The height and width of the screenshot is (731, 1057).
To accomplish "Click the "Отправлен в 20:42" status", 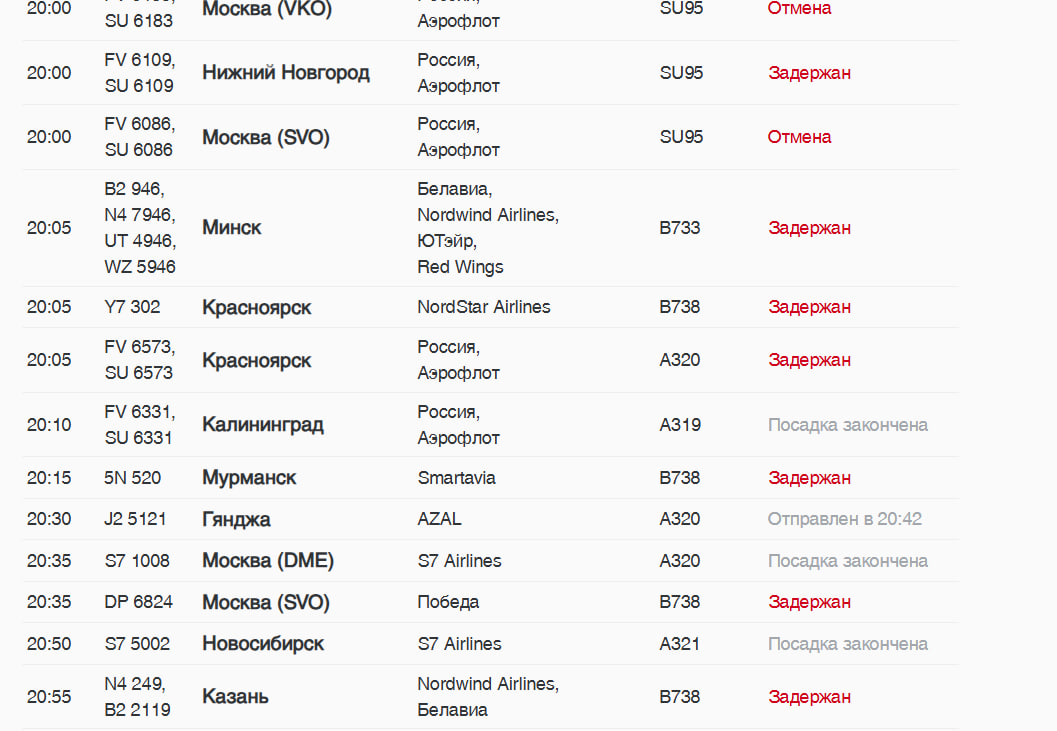I will 845,519.
